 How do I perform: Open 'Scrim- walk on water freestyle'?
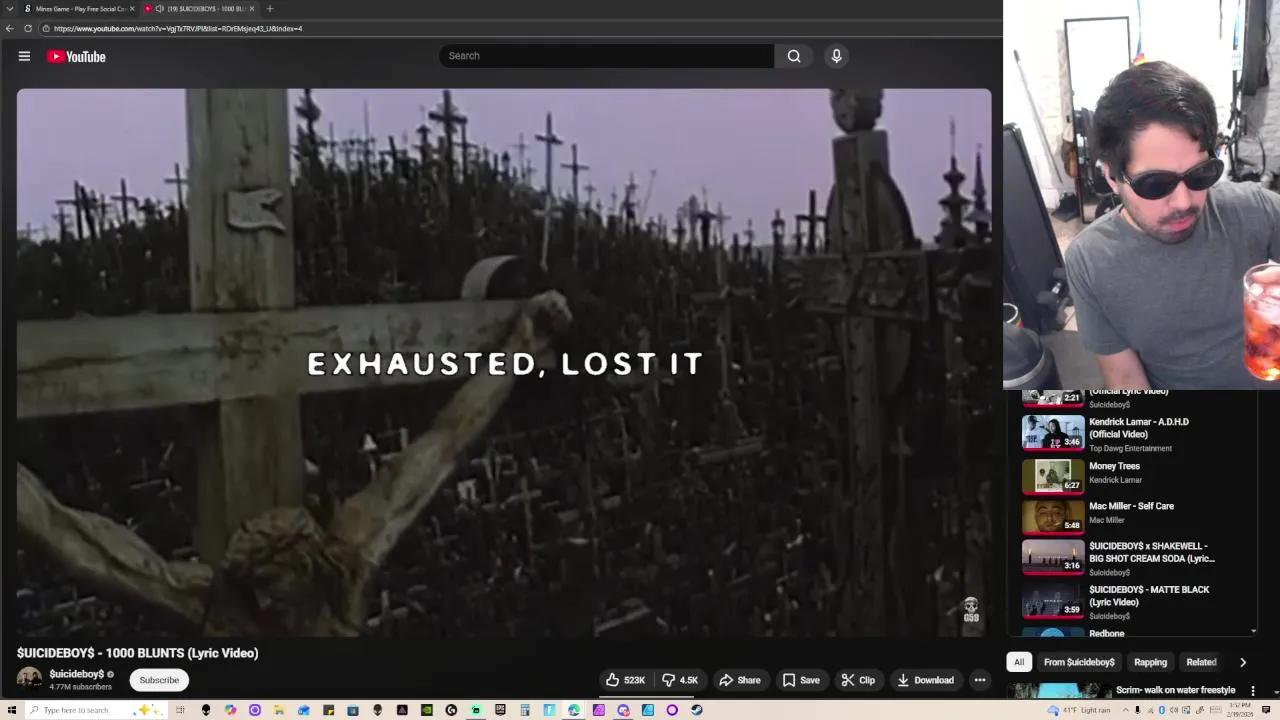click(x=1176, y=690)
